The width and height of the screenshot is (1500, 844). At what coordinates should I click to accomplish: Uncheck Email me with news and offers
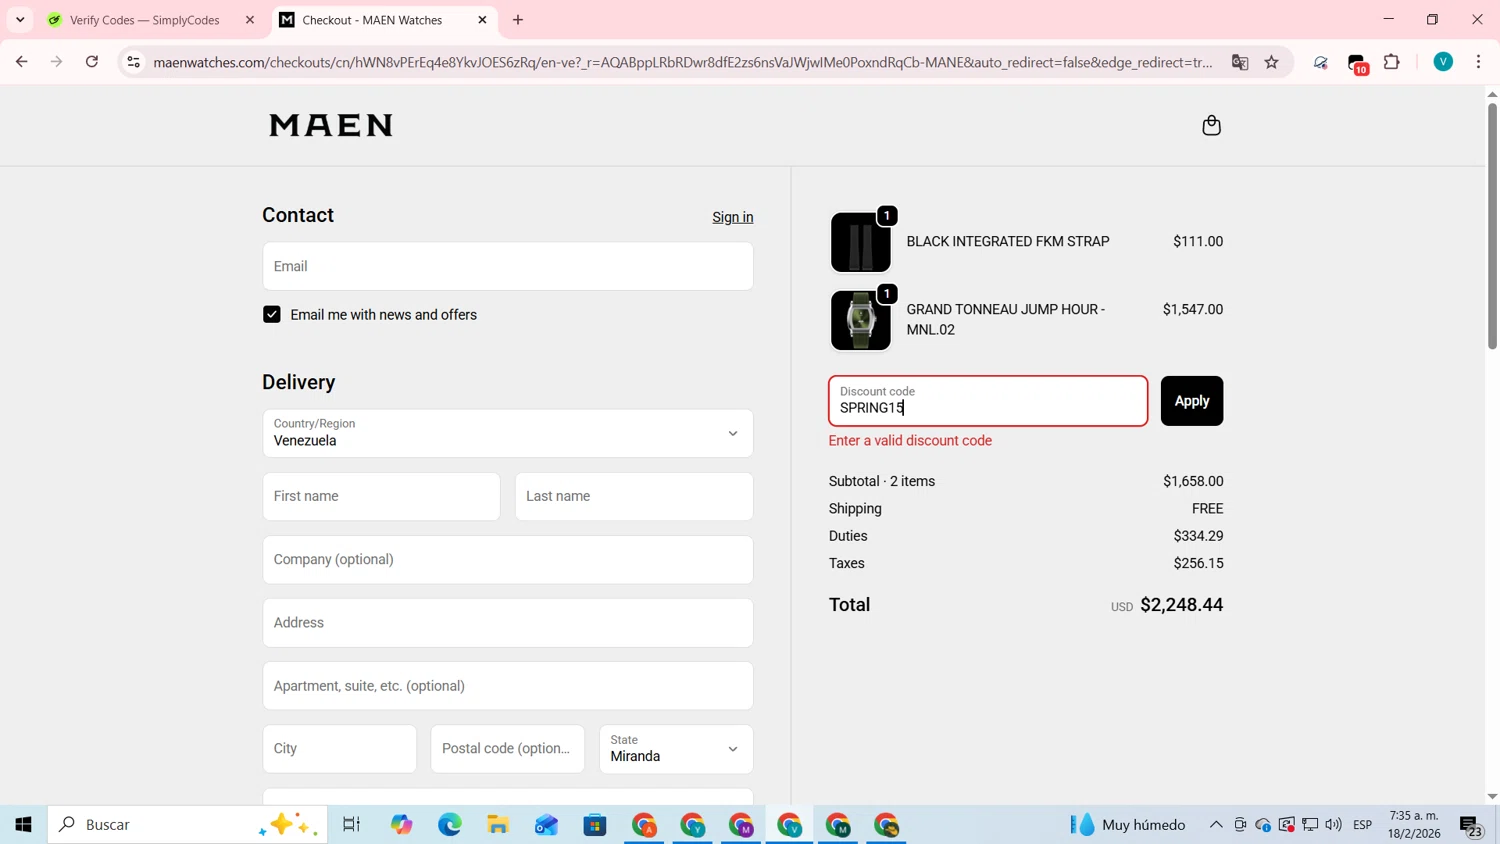271,314
